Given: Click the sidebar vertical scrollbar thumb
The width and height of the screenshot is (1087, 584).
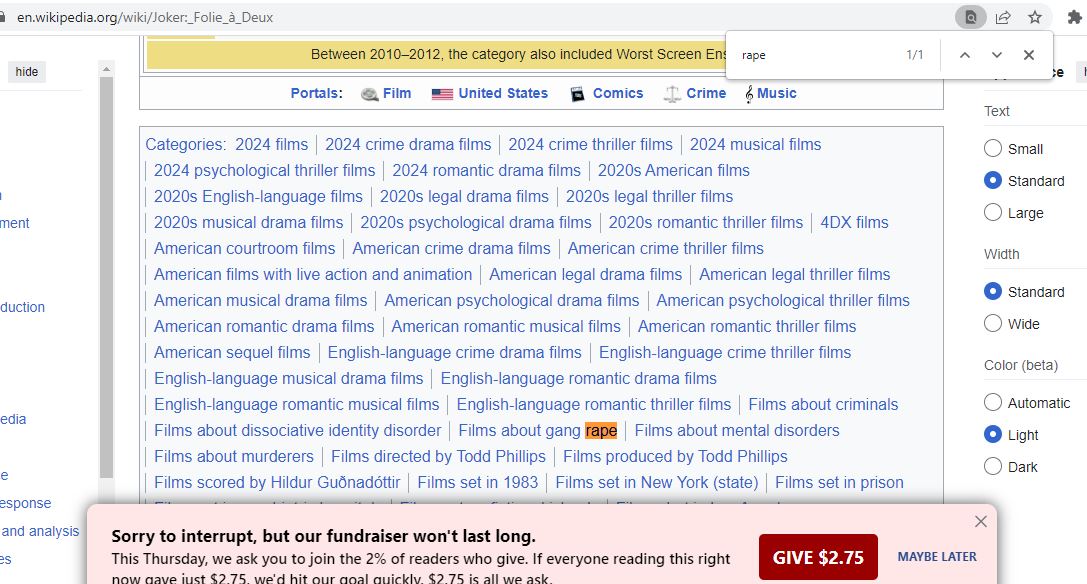Looking at the screenshot, I should [x=106, y=277].
